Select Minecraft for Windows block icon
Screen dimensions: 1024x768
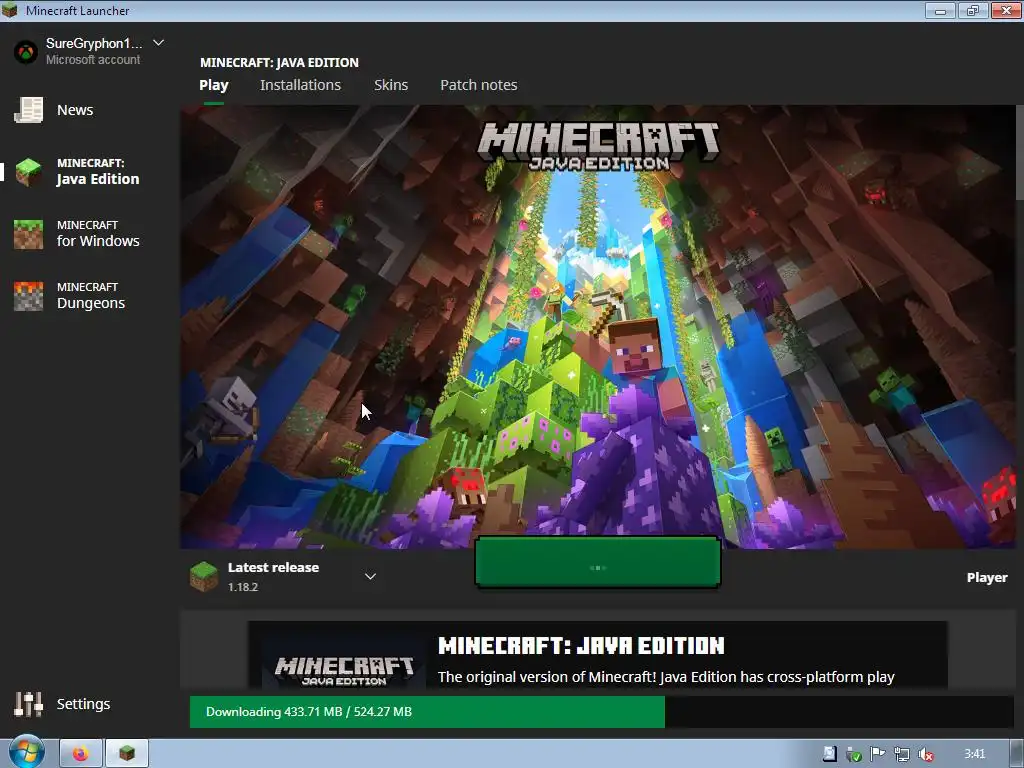click(x=29, y=234)
